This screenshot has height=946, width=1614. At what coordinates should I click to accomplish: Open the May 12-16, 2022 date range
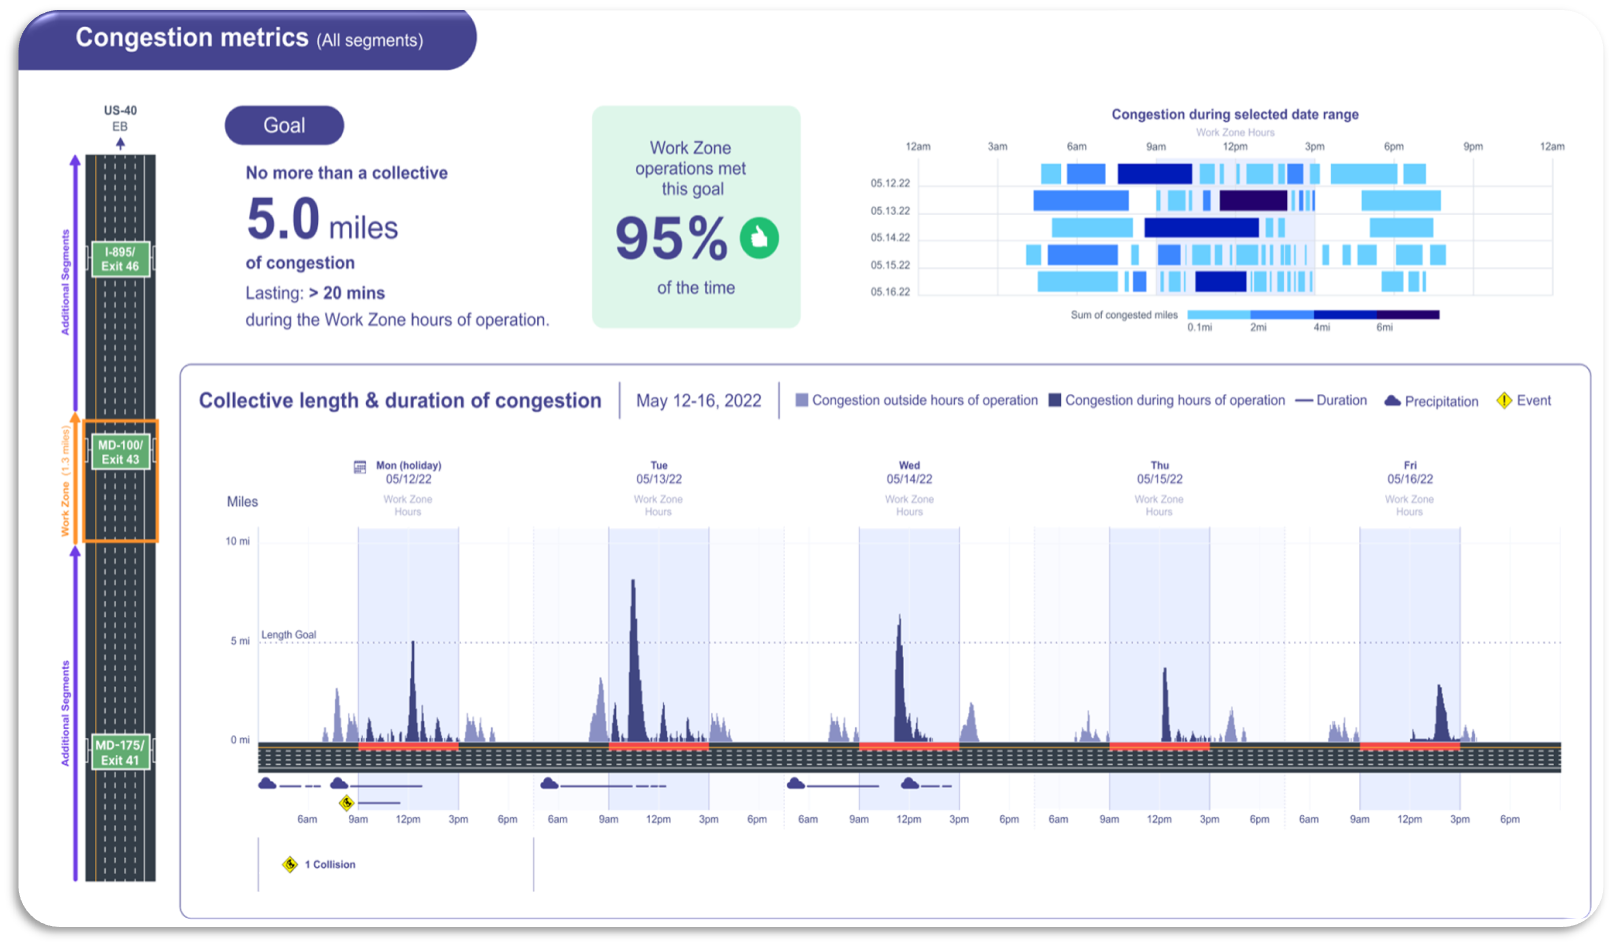pos(699,401)
